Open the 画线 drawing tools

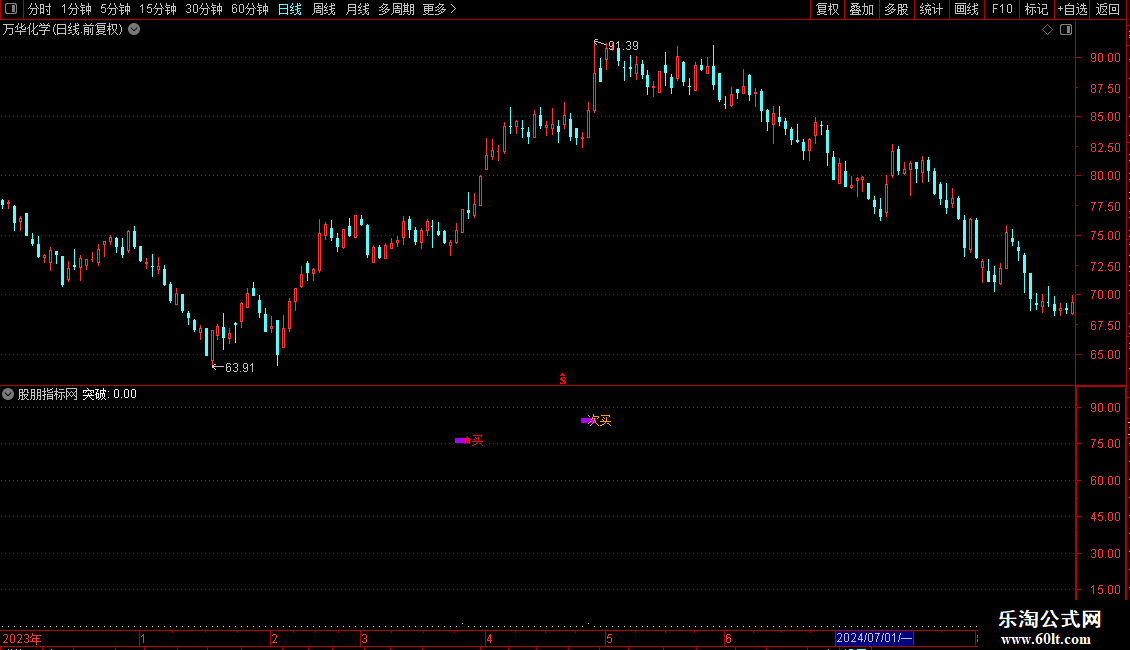(x=966, y=9)
